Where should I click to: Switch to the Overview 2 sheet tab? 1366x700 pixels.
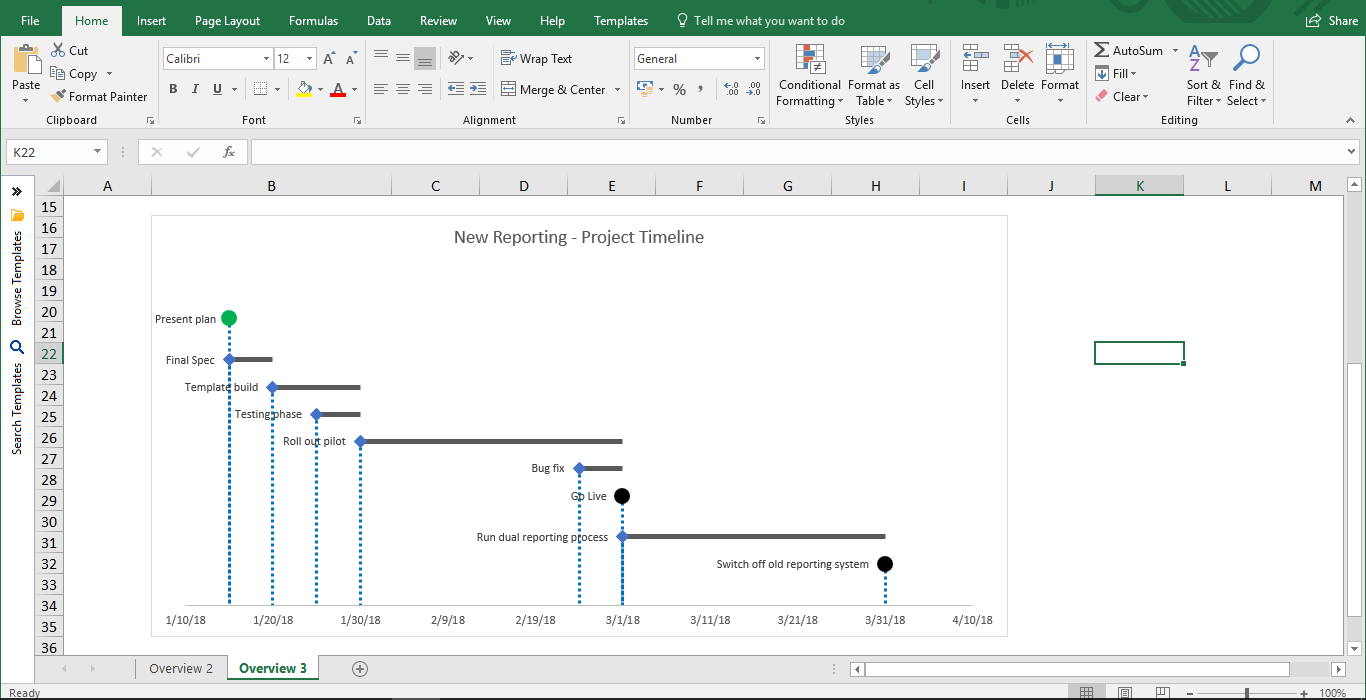click(x=181, y=668)
